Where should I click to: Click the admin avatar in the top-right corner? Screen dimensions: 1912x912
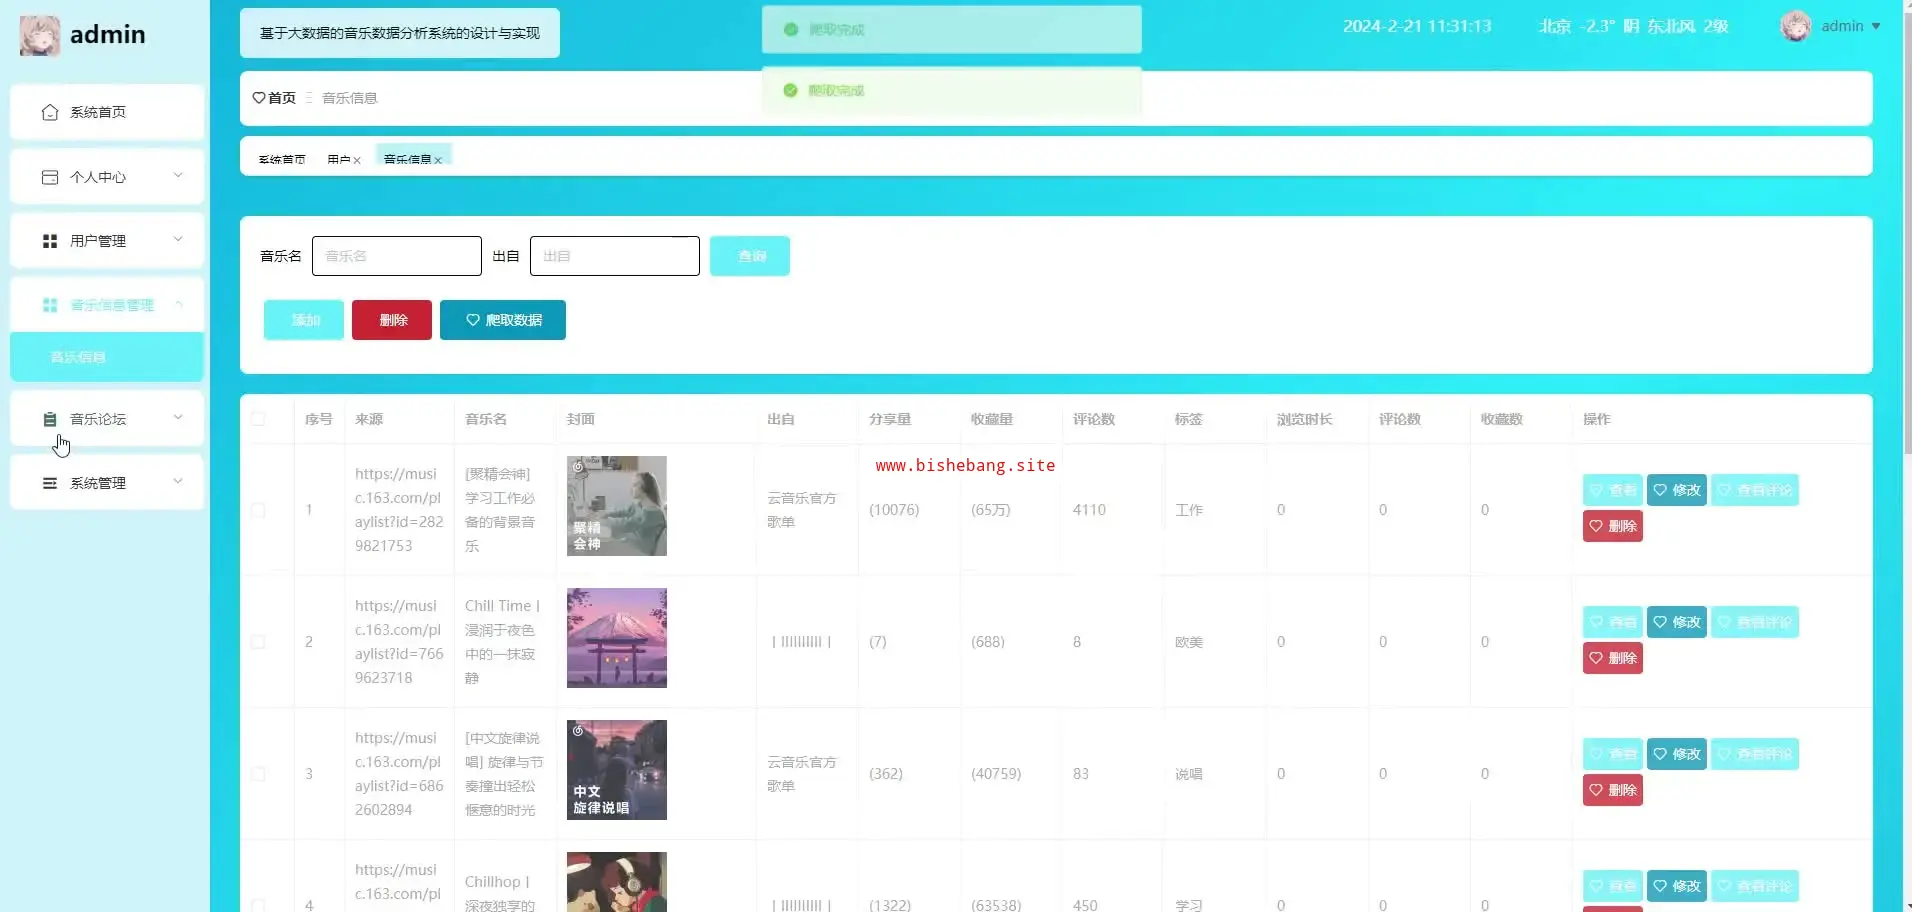(x=1796, y=26)
